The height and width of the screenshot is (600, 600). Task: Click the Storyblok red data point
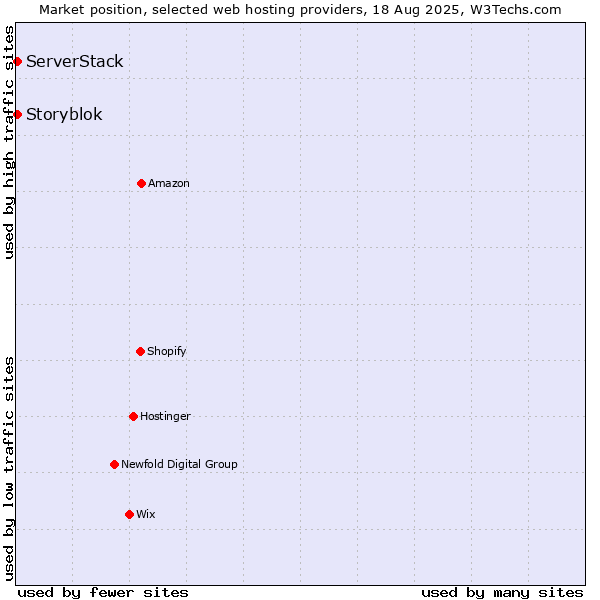coord(17,114)
